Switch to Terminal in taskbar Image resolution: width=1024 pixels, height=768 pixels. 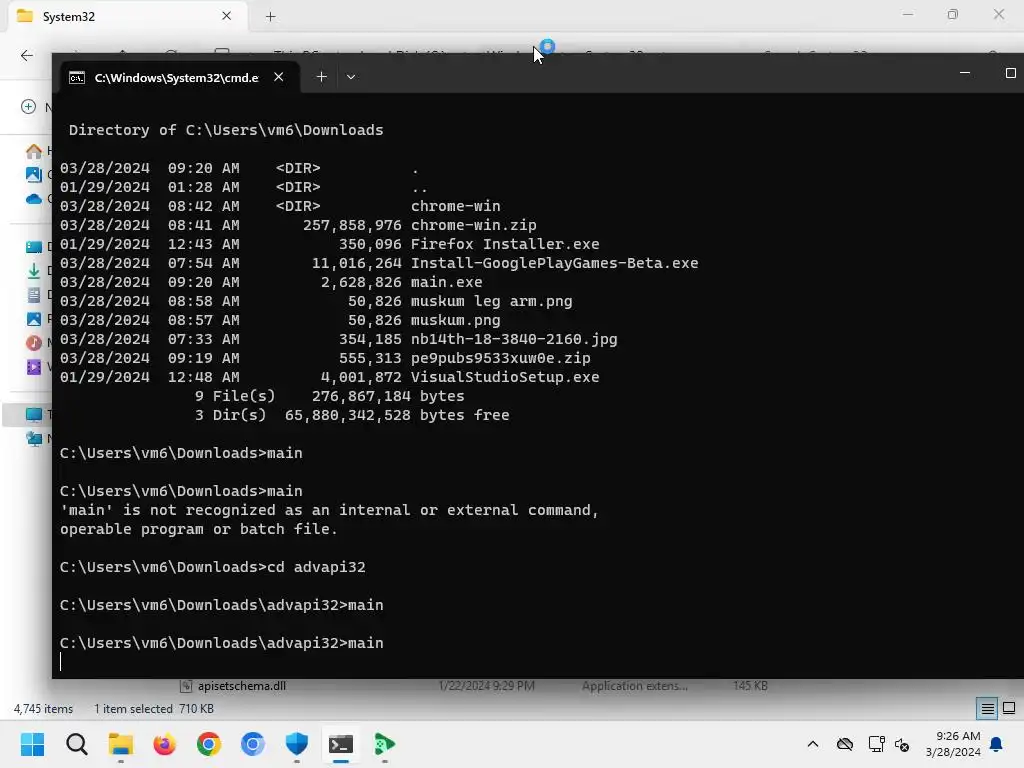(341, 744)
